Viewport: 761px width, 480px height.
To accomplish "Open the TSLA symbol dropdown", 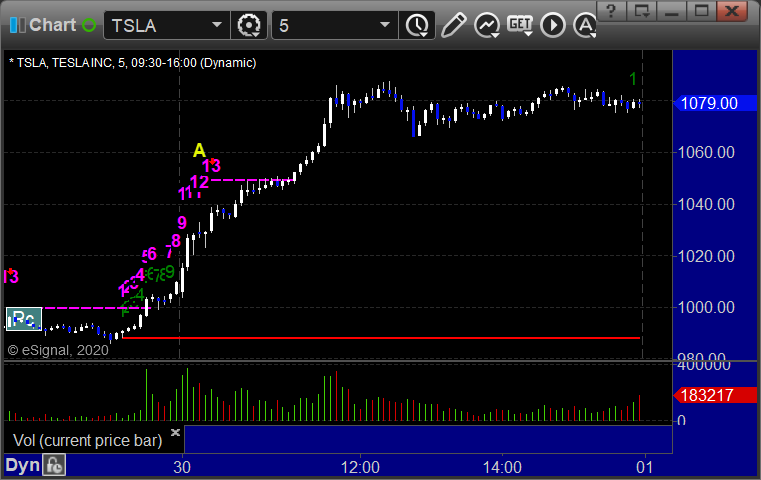I will tap(216, 25).
